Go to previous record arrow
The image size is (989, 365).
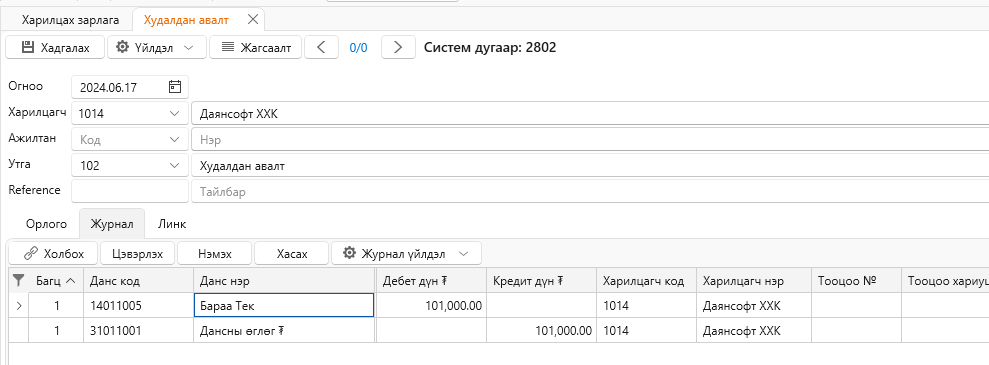(x=321, y=47)
